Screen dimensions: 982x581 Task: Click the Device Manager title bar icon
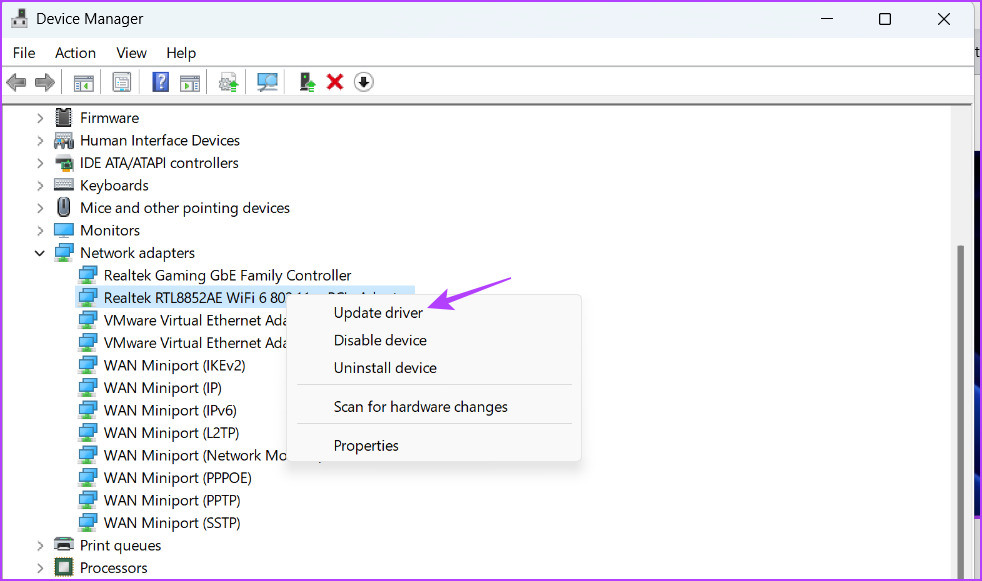tap(19, 19)
